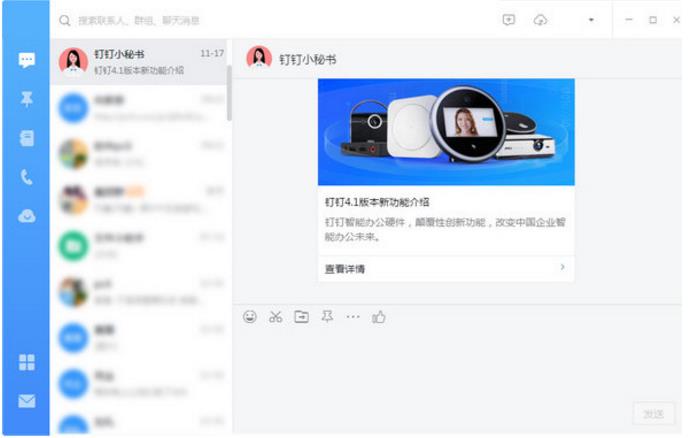This screenshot has width=688, height=438.
Task: Open the cloud drive icon in sidebar
Action: click(27, 215)
